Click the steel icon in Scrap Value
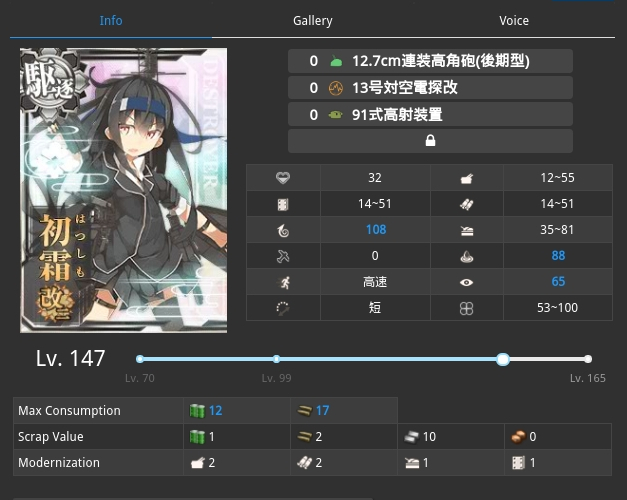 411,437
